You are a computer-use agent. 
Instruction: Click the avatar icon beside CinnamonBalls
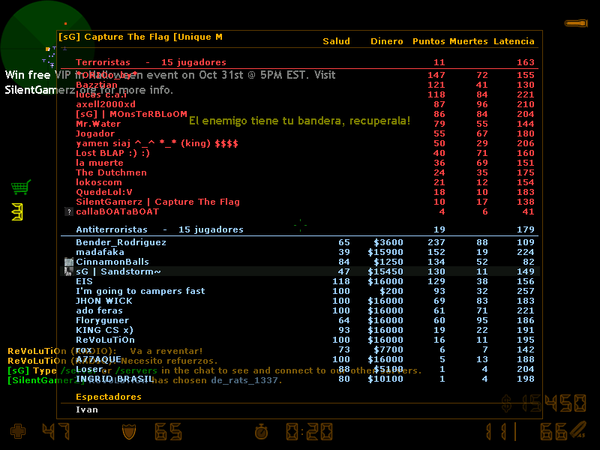69,262
